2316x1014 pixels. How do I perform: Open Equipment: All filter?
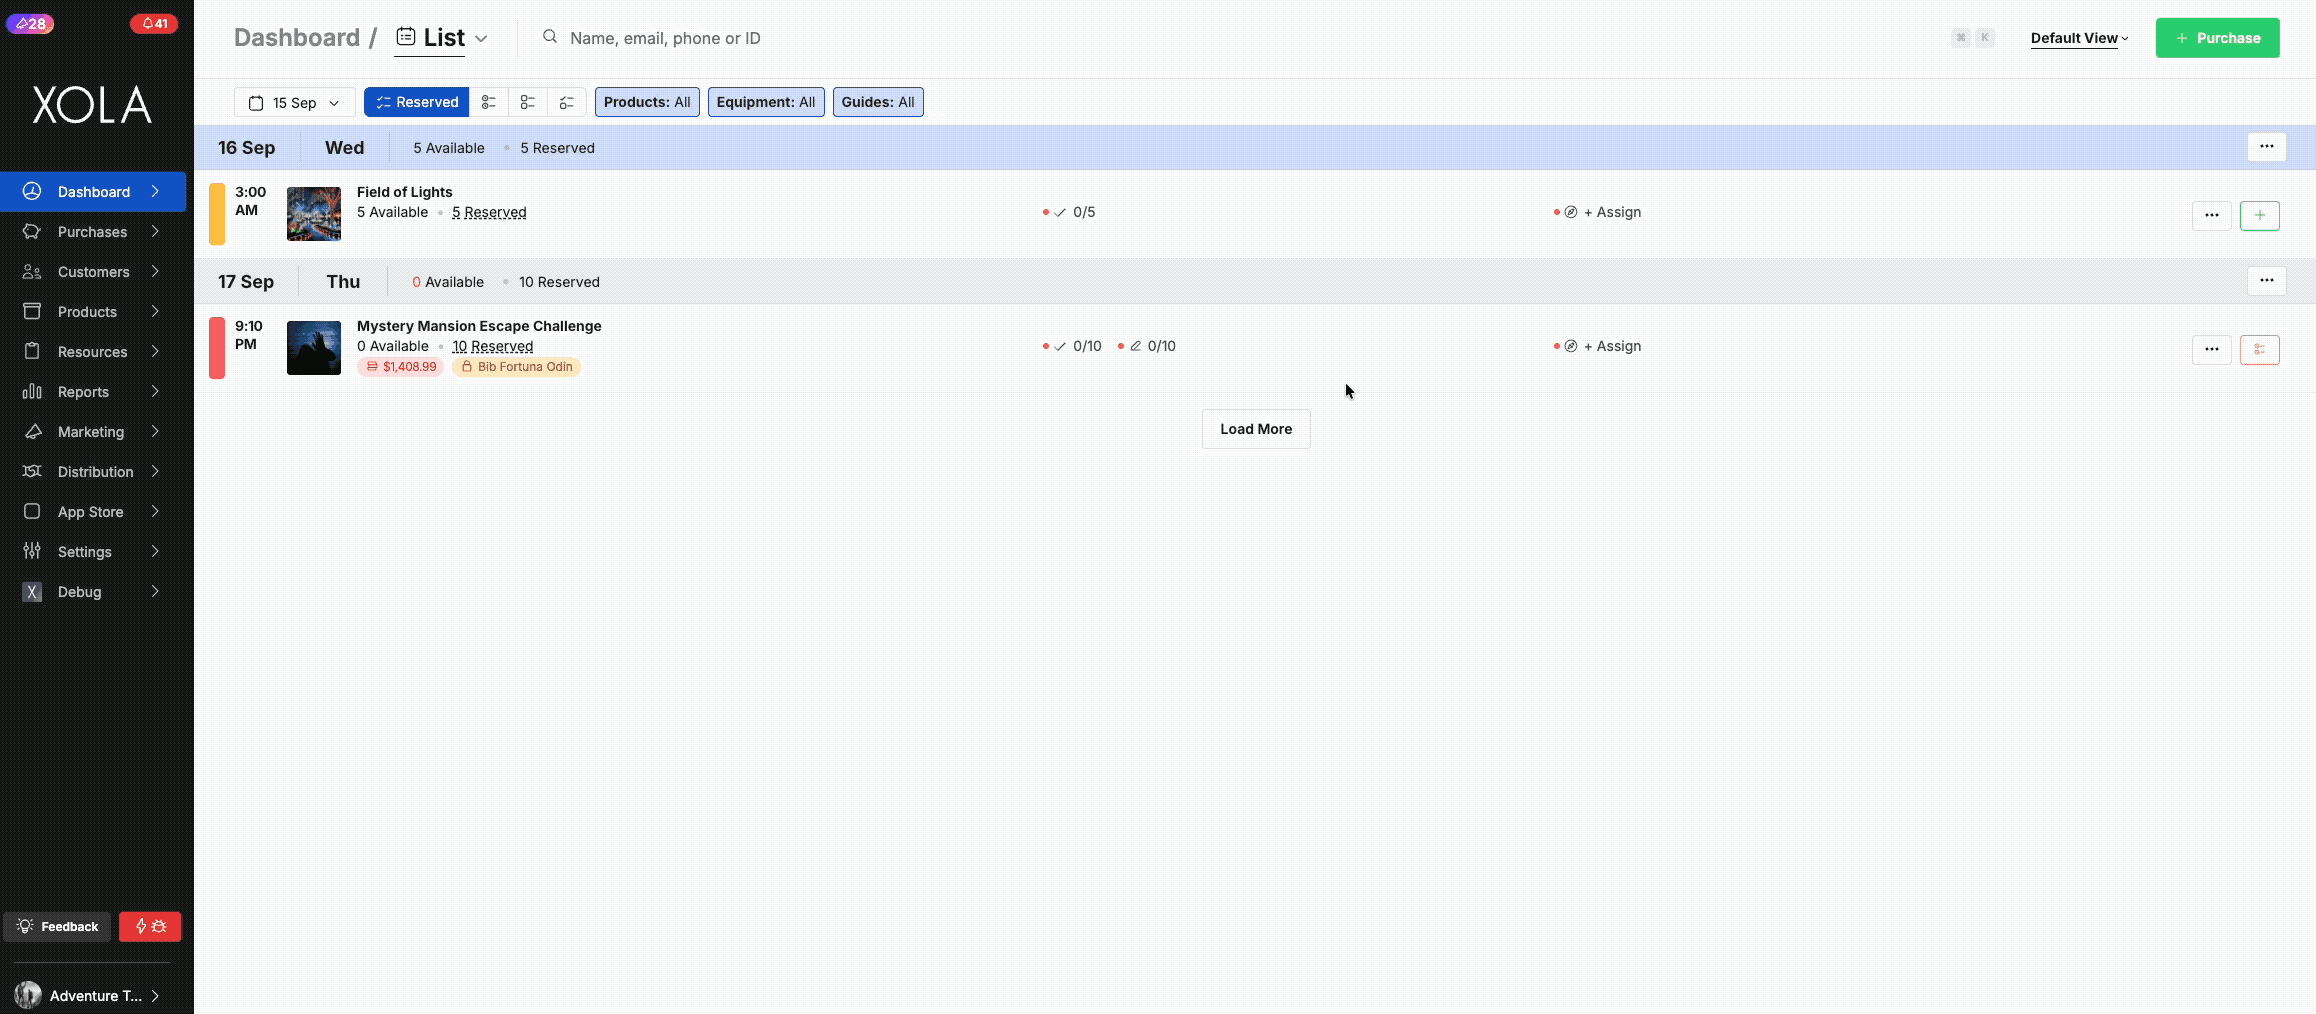(x=766, y=102)
